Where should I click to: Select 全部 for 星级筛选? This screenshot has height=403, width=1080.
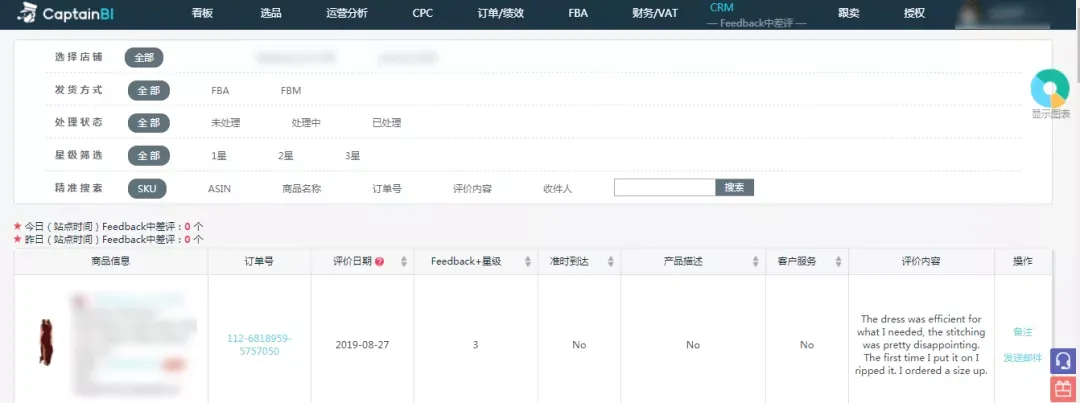coord(149,155)
